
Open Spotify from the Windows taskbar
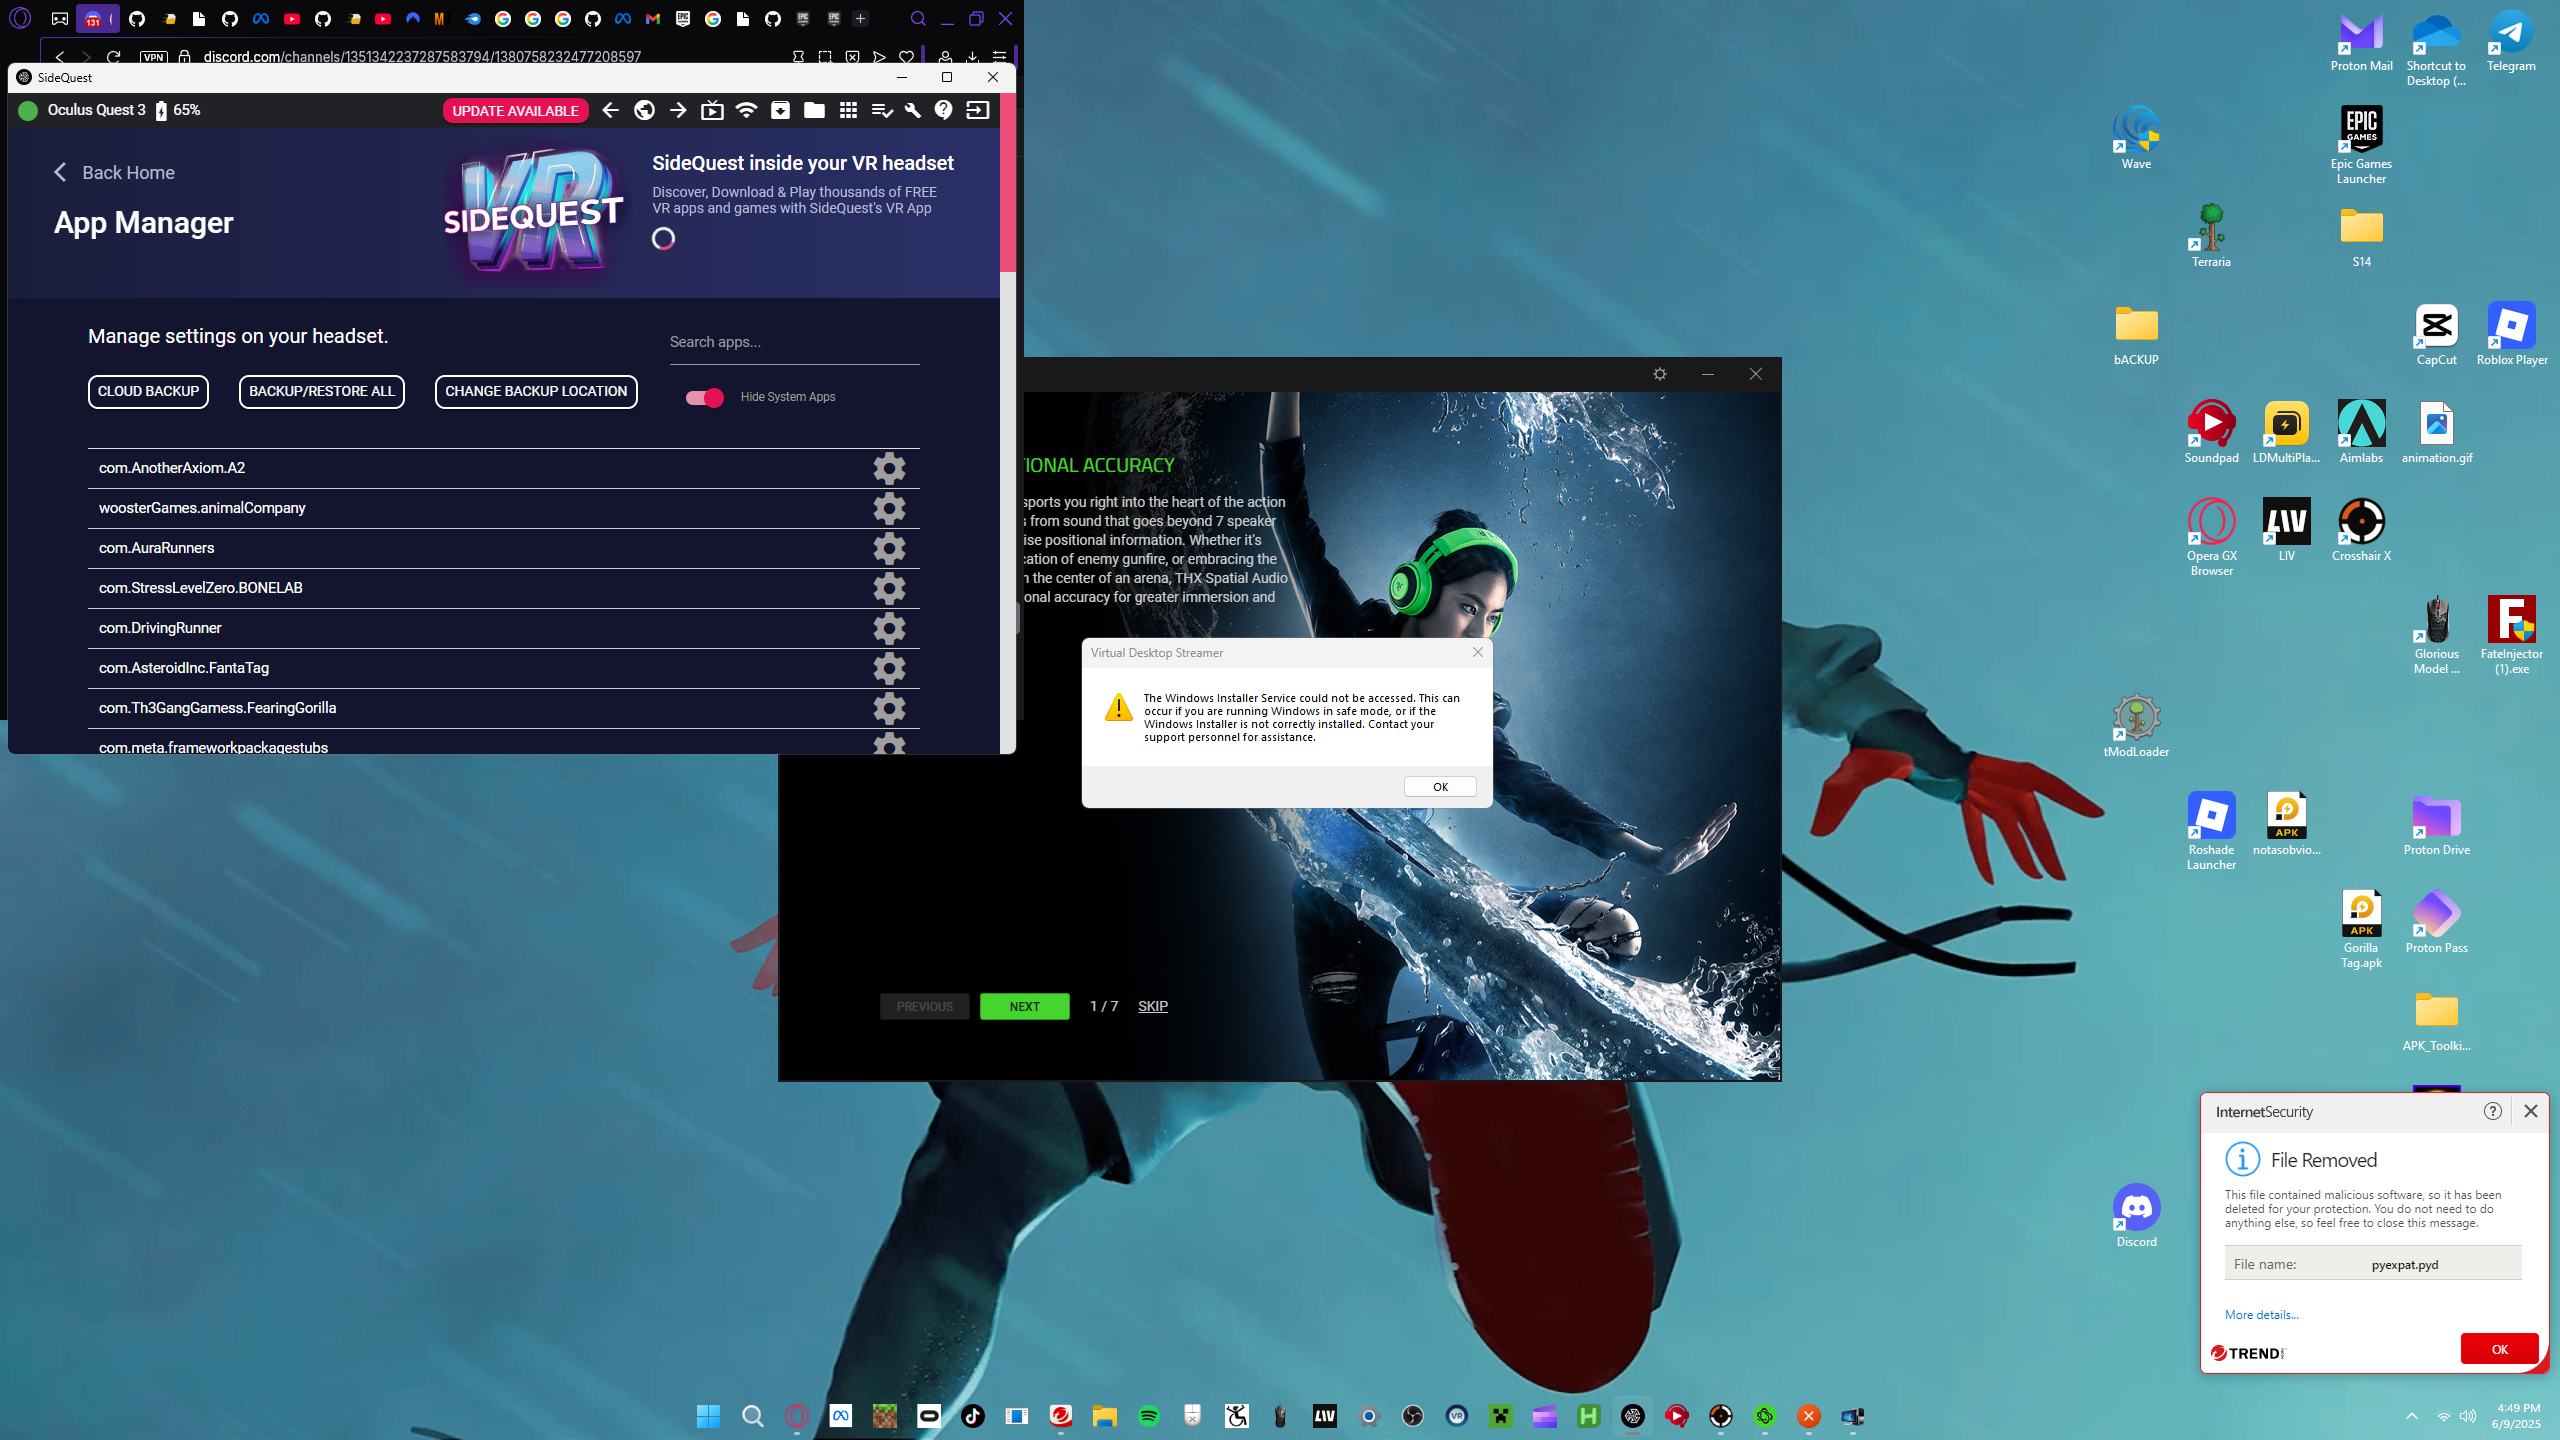click(1148, 1416)
